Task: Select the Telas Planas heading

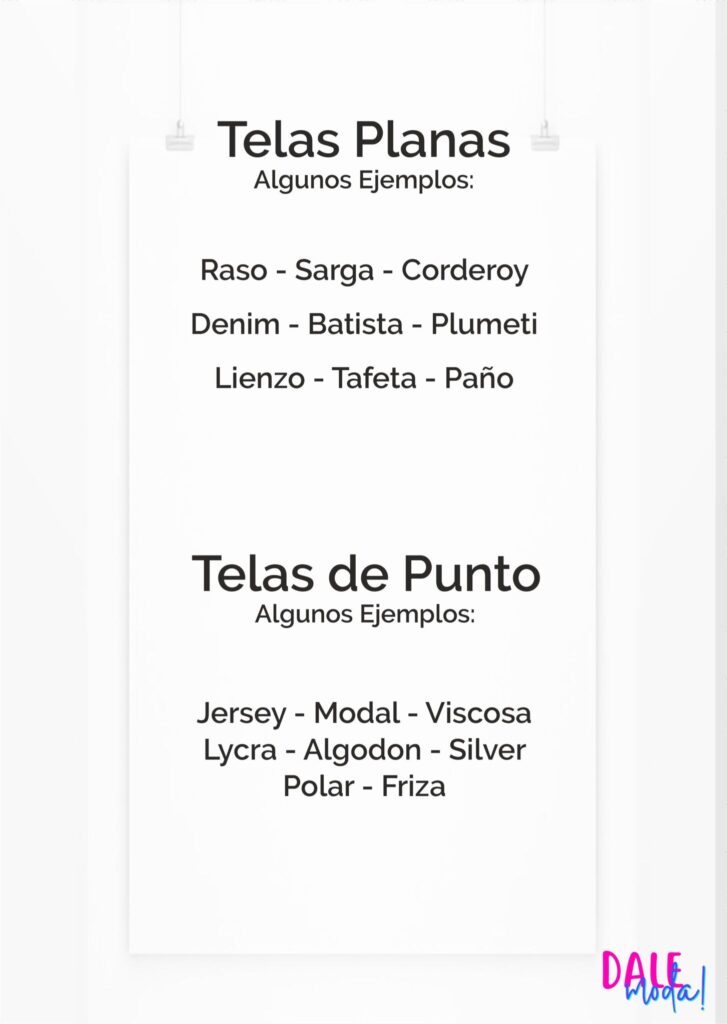Action: point(364,139)
